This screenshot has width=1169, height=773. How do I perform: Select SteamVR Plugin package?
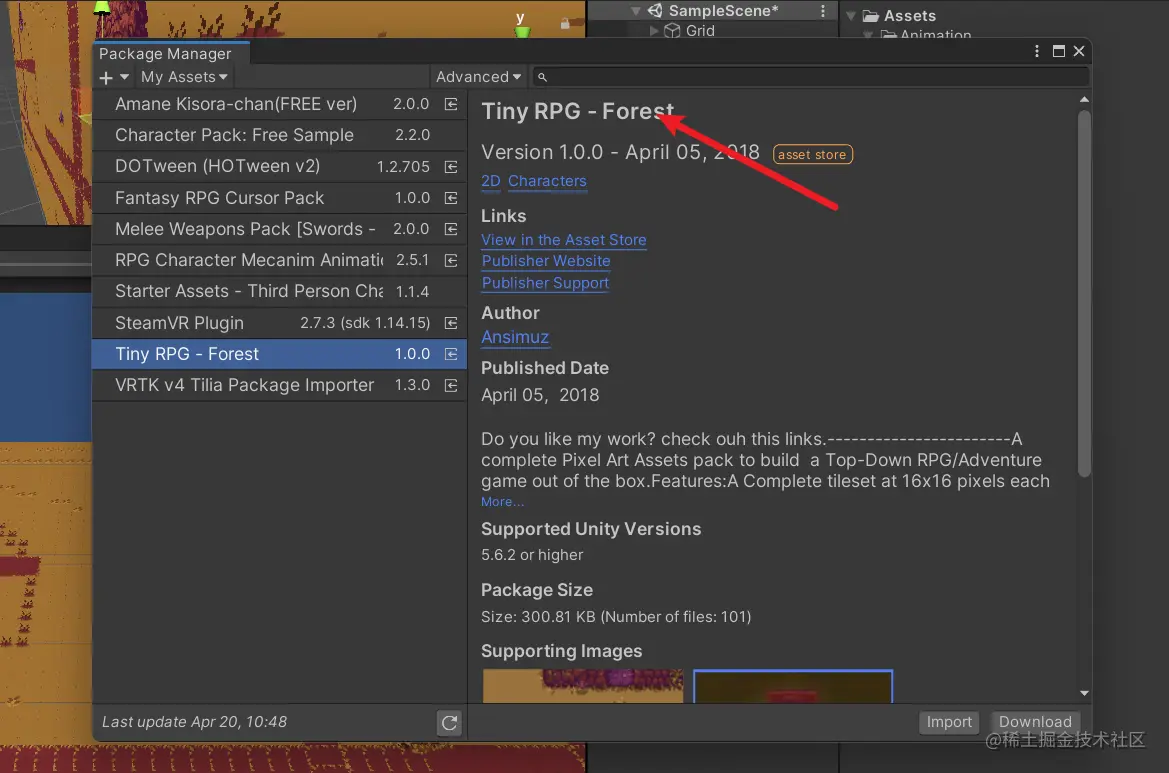tap(280, 324)
